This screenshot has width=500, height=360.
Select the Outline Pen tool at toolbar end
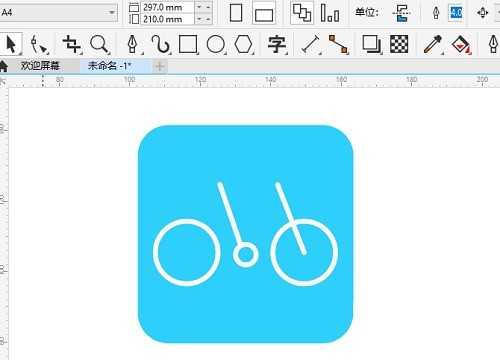(494, 44)
